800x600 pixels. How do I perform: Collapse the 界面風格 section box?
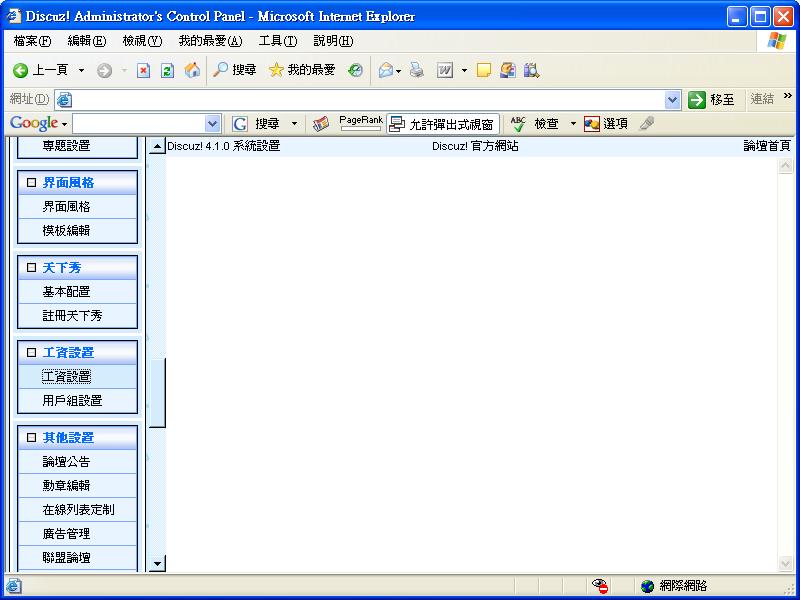point(32,183)
